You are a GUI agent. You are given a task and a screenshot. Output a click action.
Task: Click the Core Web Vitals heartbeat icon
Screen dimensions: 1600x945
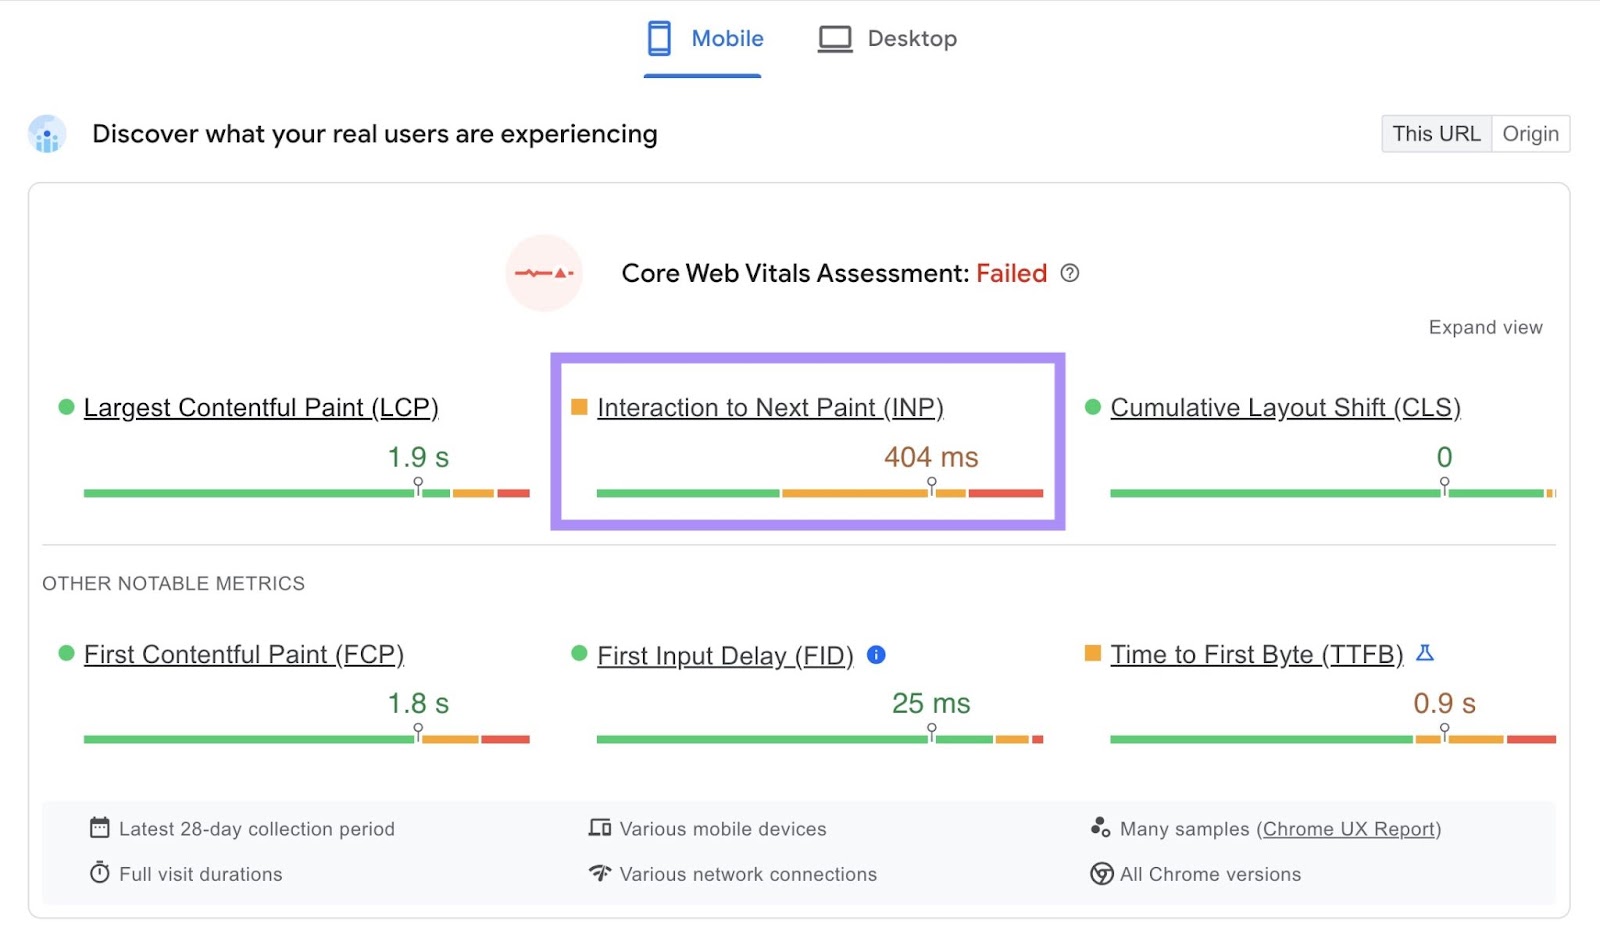[x=544, y=272]
